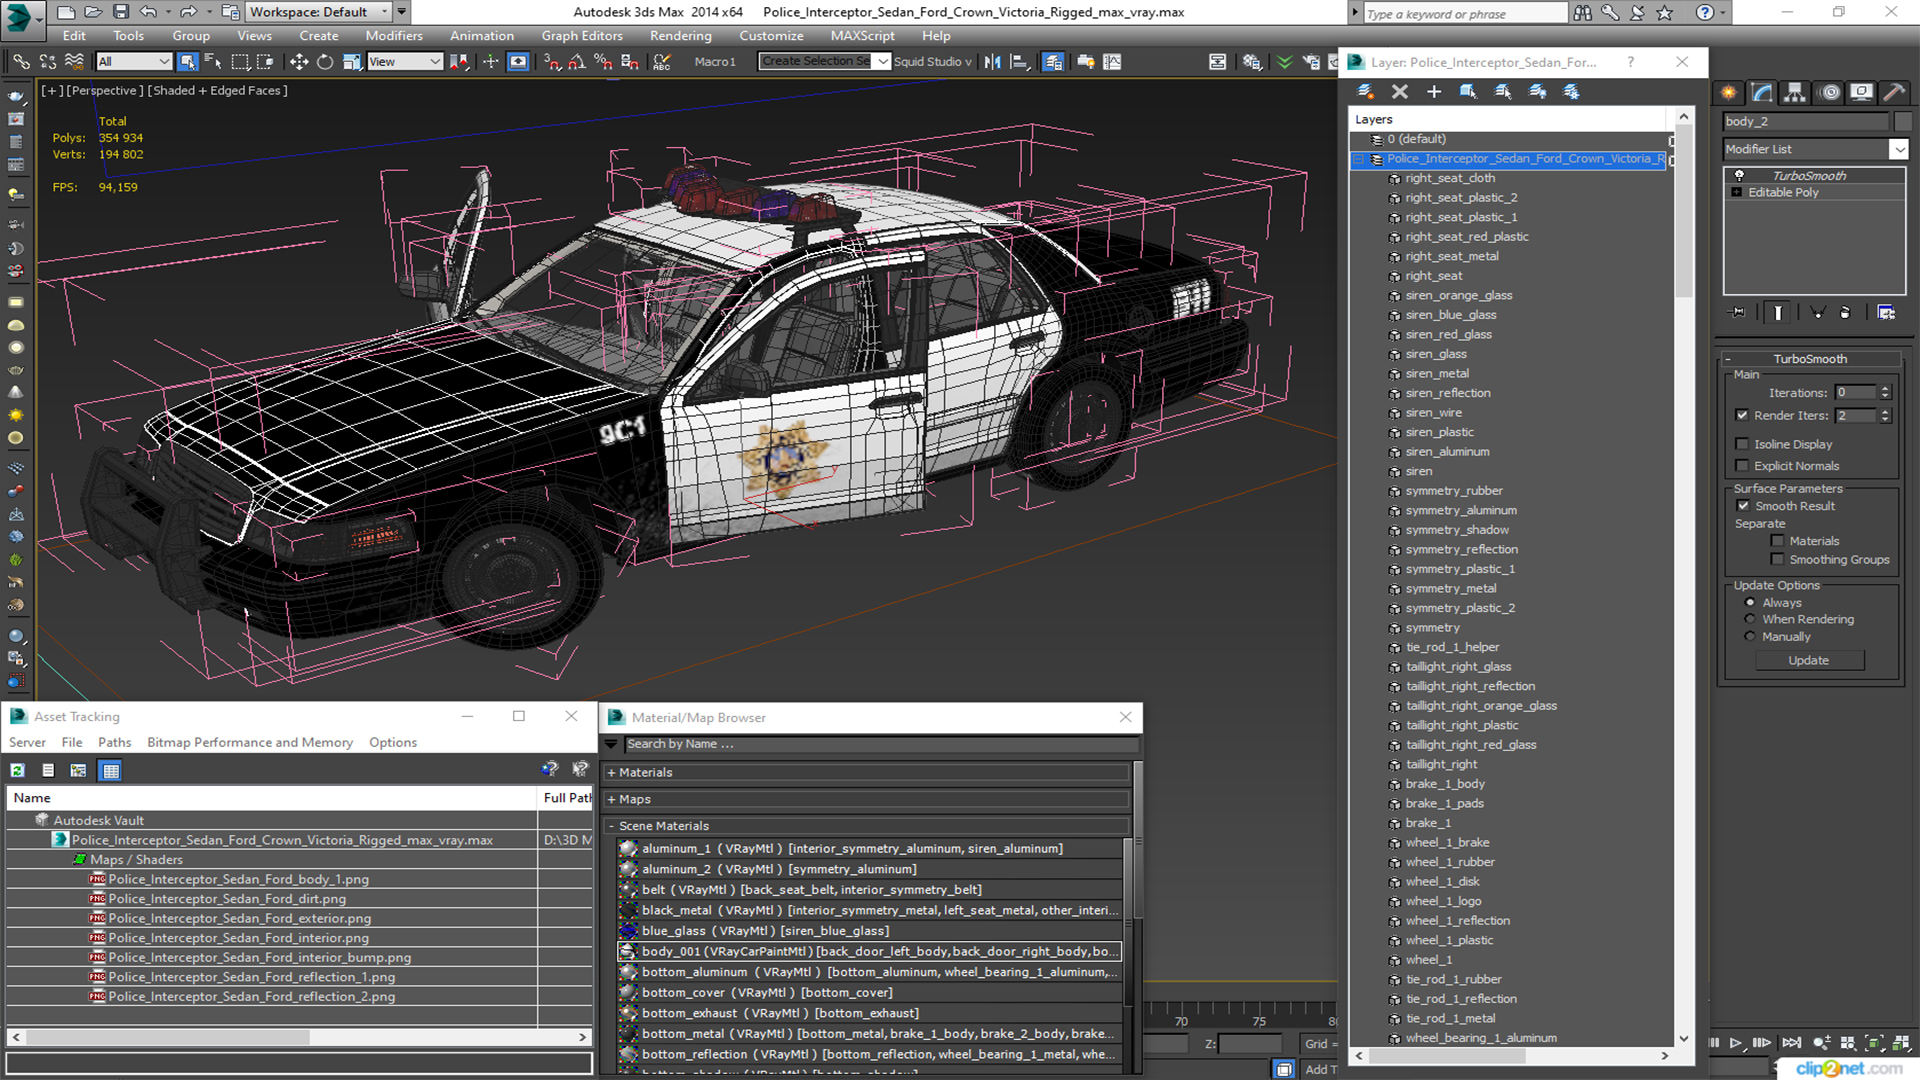Click Pin Stack icon under modifier stack
This screenshot has width=1920, height=1080.
1738,313
